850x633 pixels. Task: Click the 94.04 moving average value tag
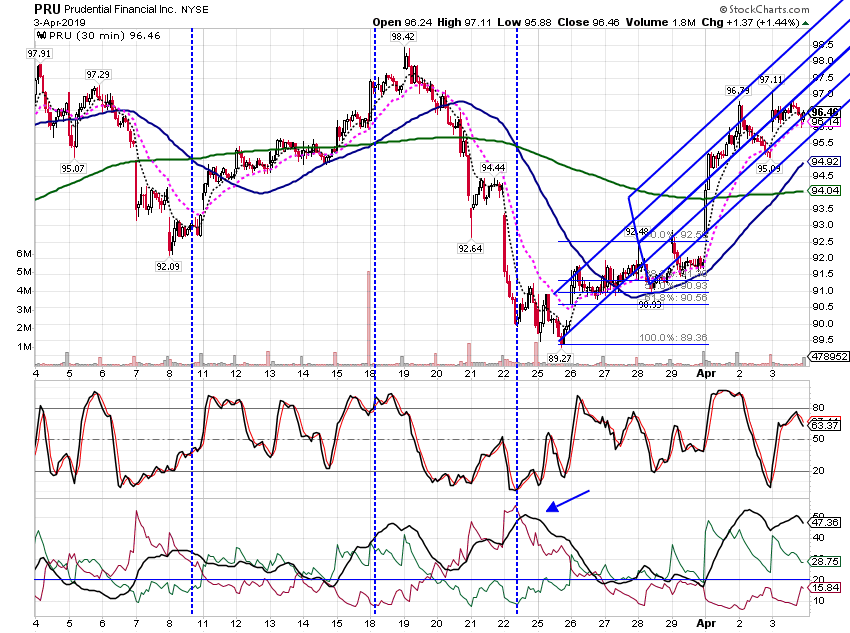(x=825, y=191)
